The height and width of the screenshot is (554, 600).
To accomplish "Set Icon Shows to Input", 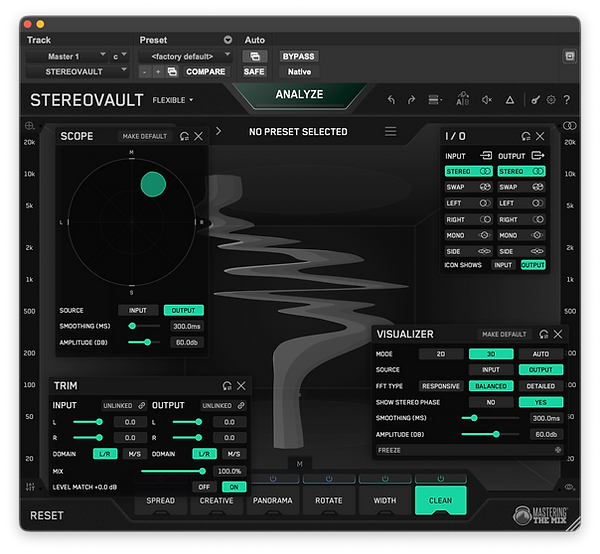I will point(503,265).
